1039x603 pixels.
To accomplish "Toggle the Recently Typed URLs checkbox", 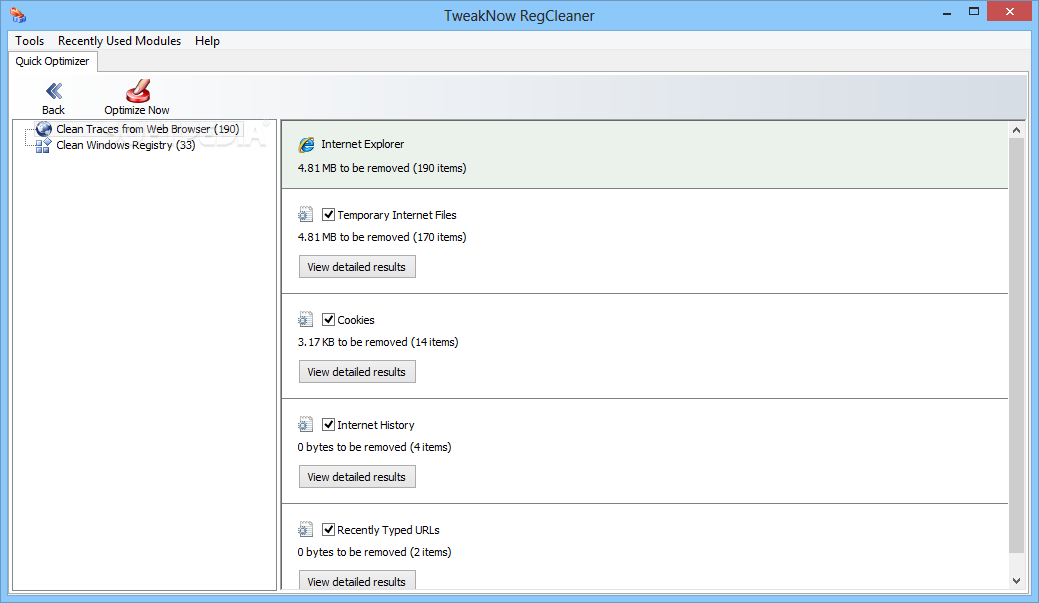I will pos(328,529).
